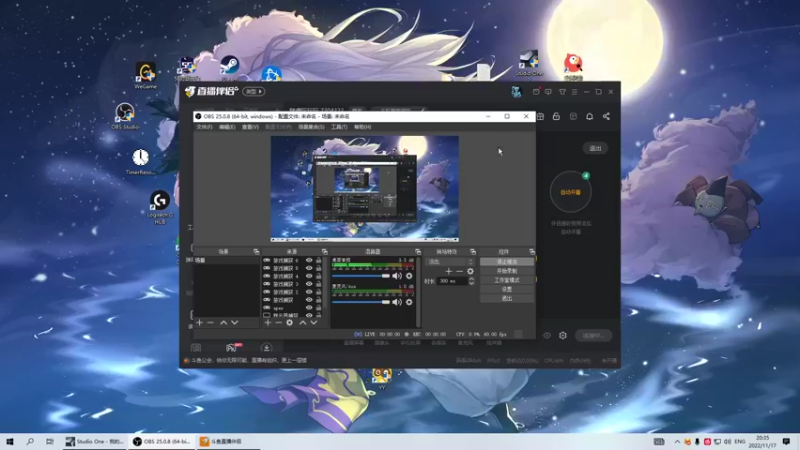Toggle visibility of 游戏捕获 3 source

[x=309, y=284]
